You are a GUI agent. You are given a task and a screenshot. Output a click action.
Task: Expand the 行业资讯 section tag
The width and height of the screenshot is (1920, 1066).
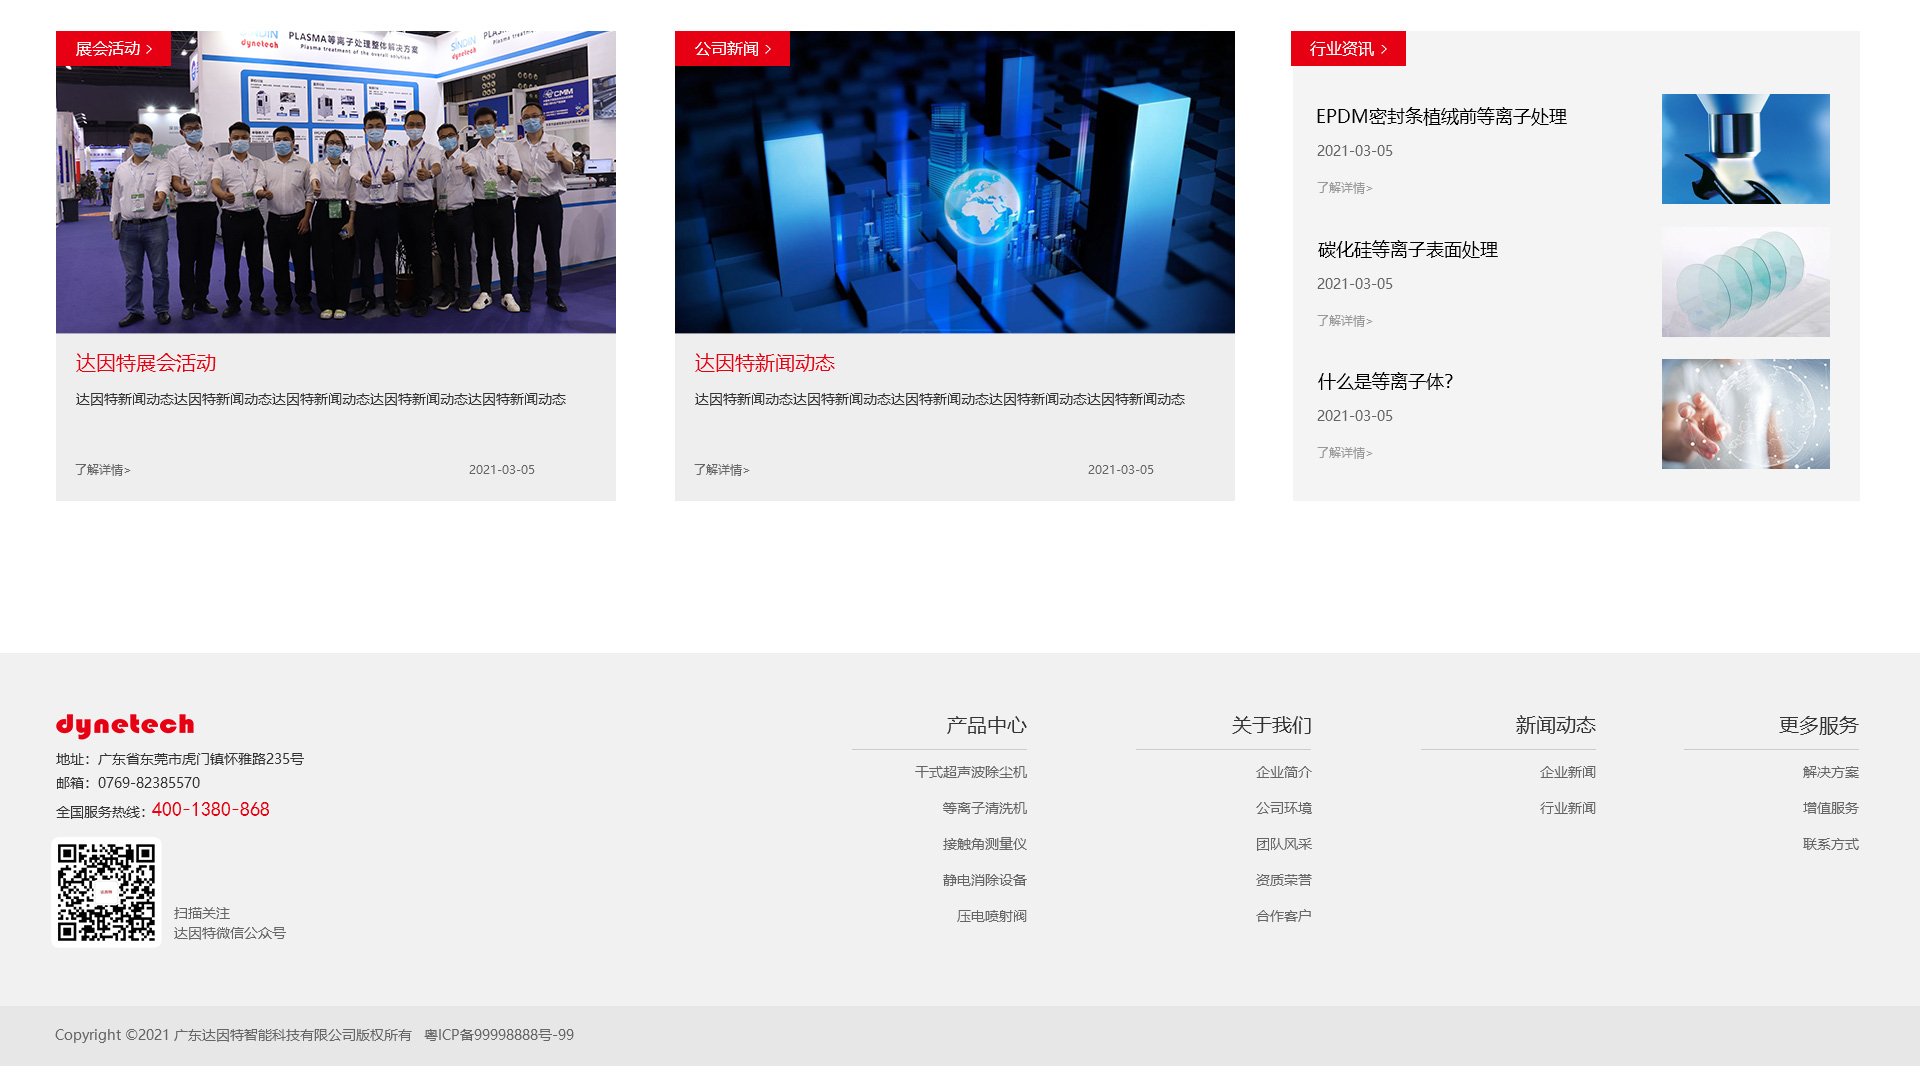1348,49
